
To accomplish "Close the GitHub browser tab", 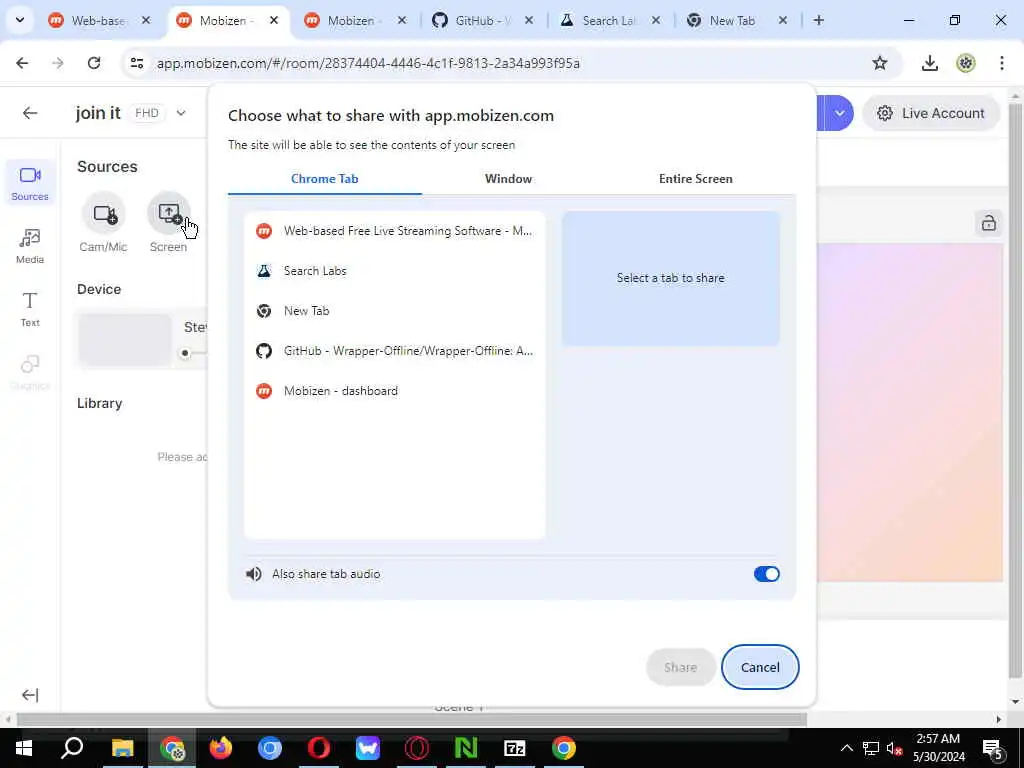I will click(x=528, y=20).
